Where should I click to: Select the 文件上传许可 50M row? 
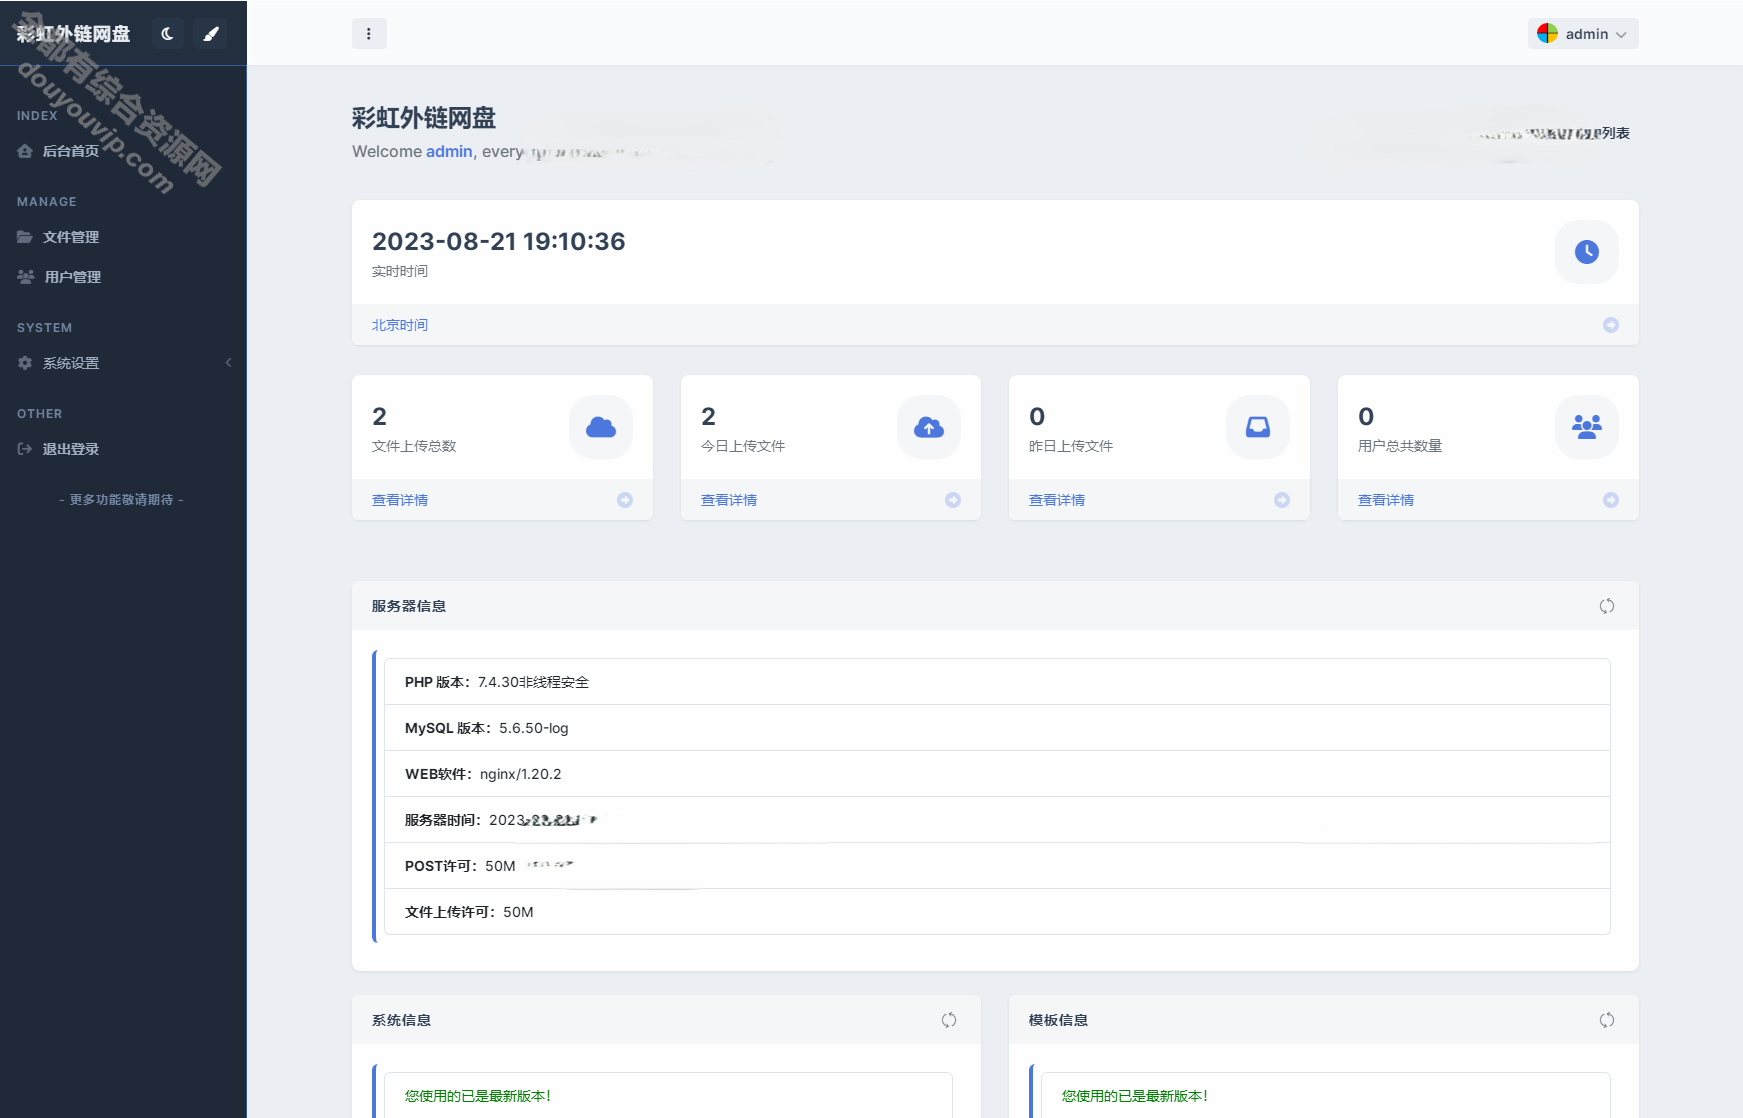coord(997,912)
